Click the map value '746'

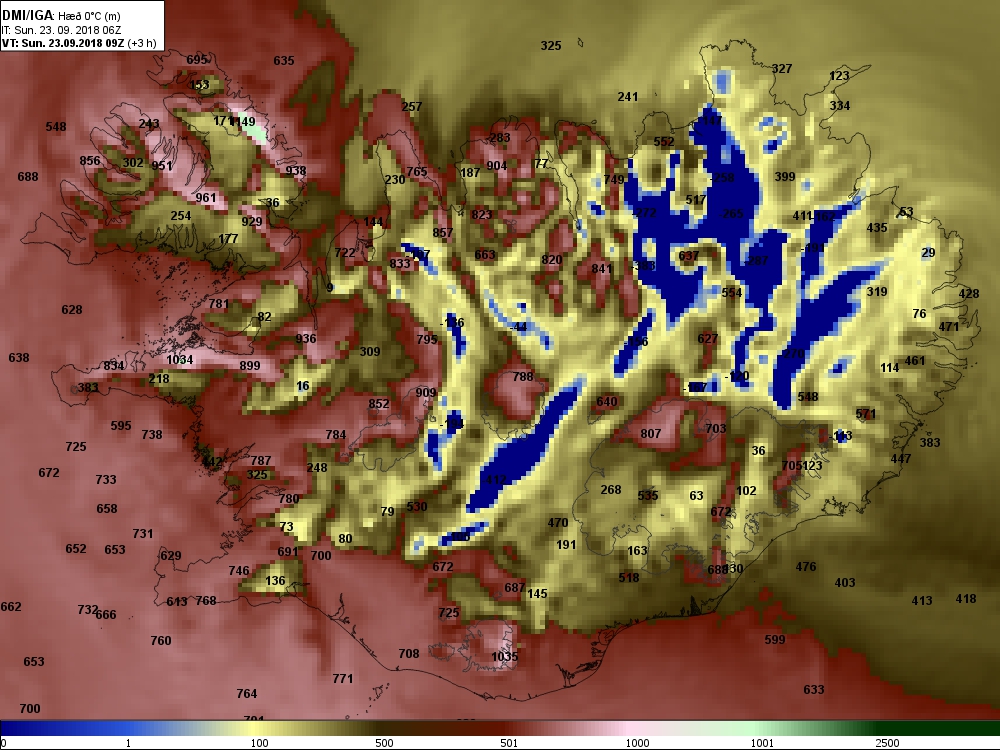tap(239, 571)
